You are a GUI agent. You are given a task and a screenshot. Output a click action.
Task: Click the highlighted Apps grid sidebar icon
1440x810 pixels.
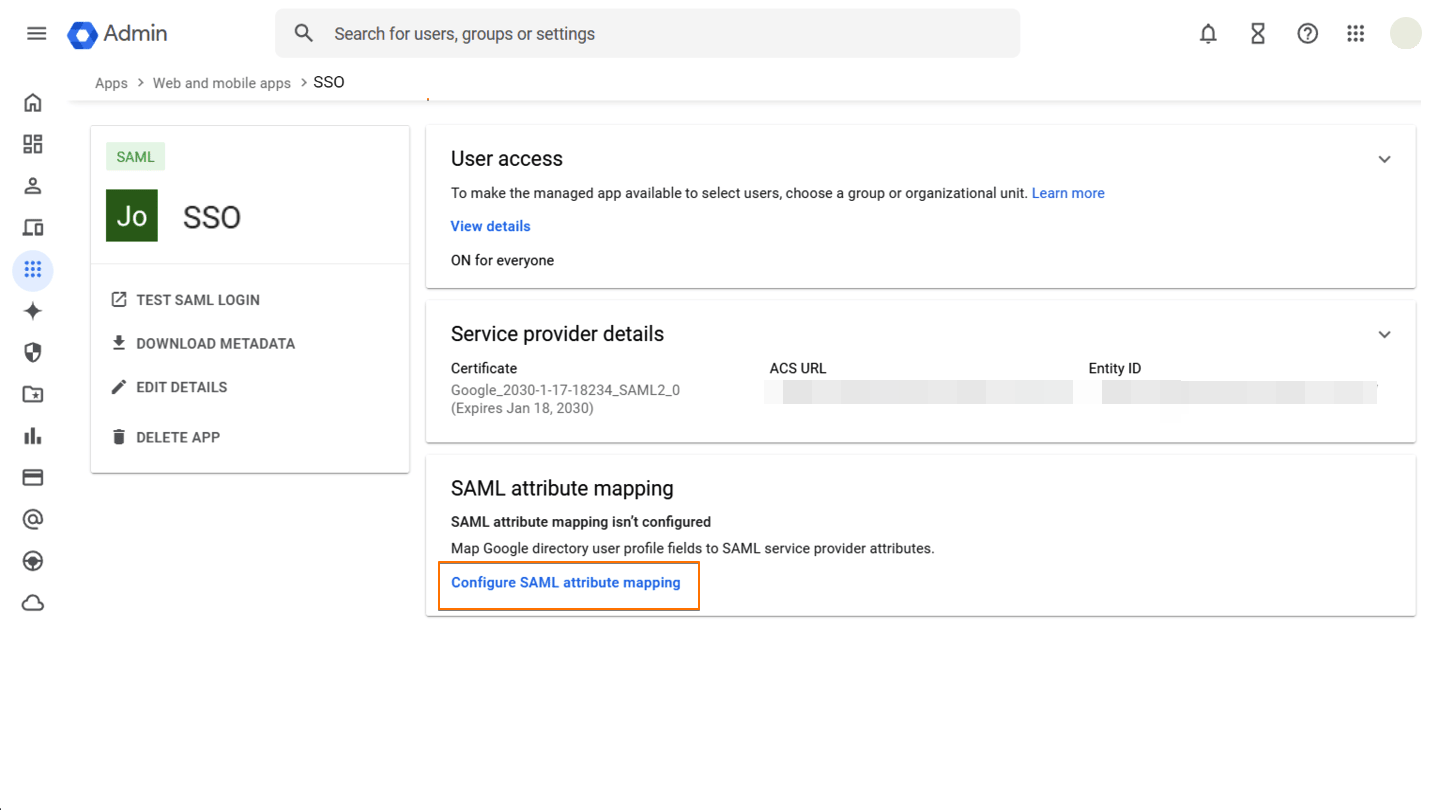click(x=33, y=270)
